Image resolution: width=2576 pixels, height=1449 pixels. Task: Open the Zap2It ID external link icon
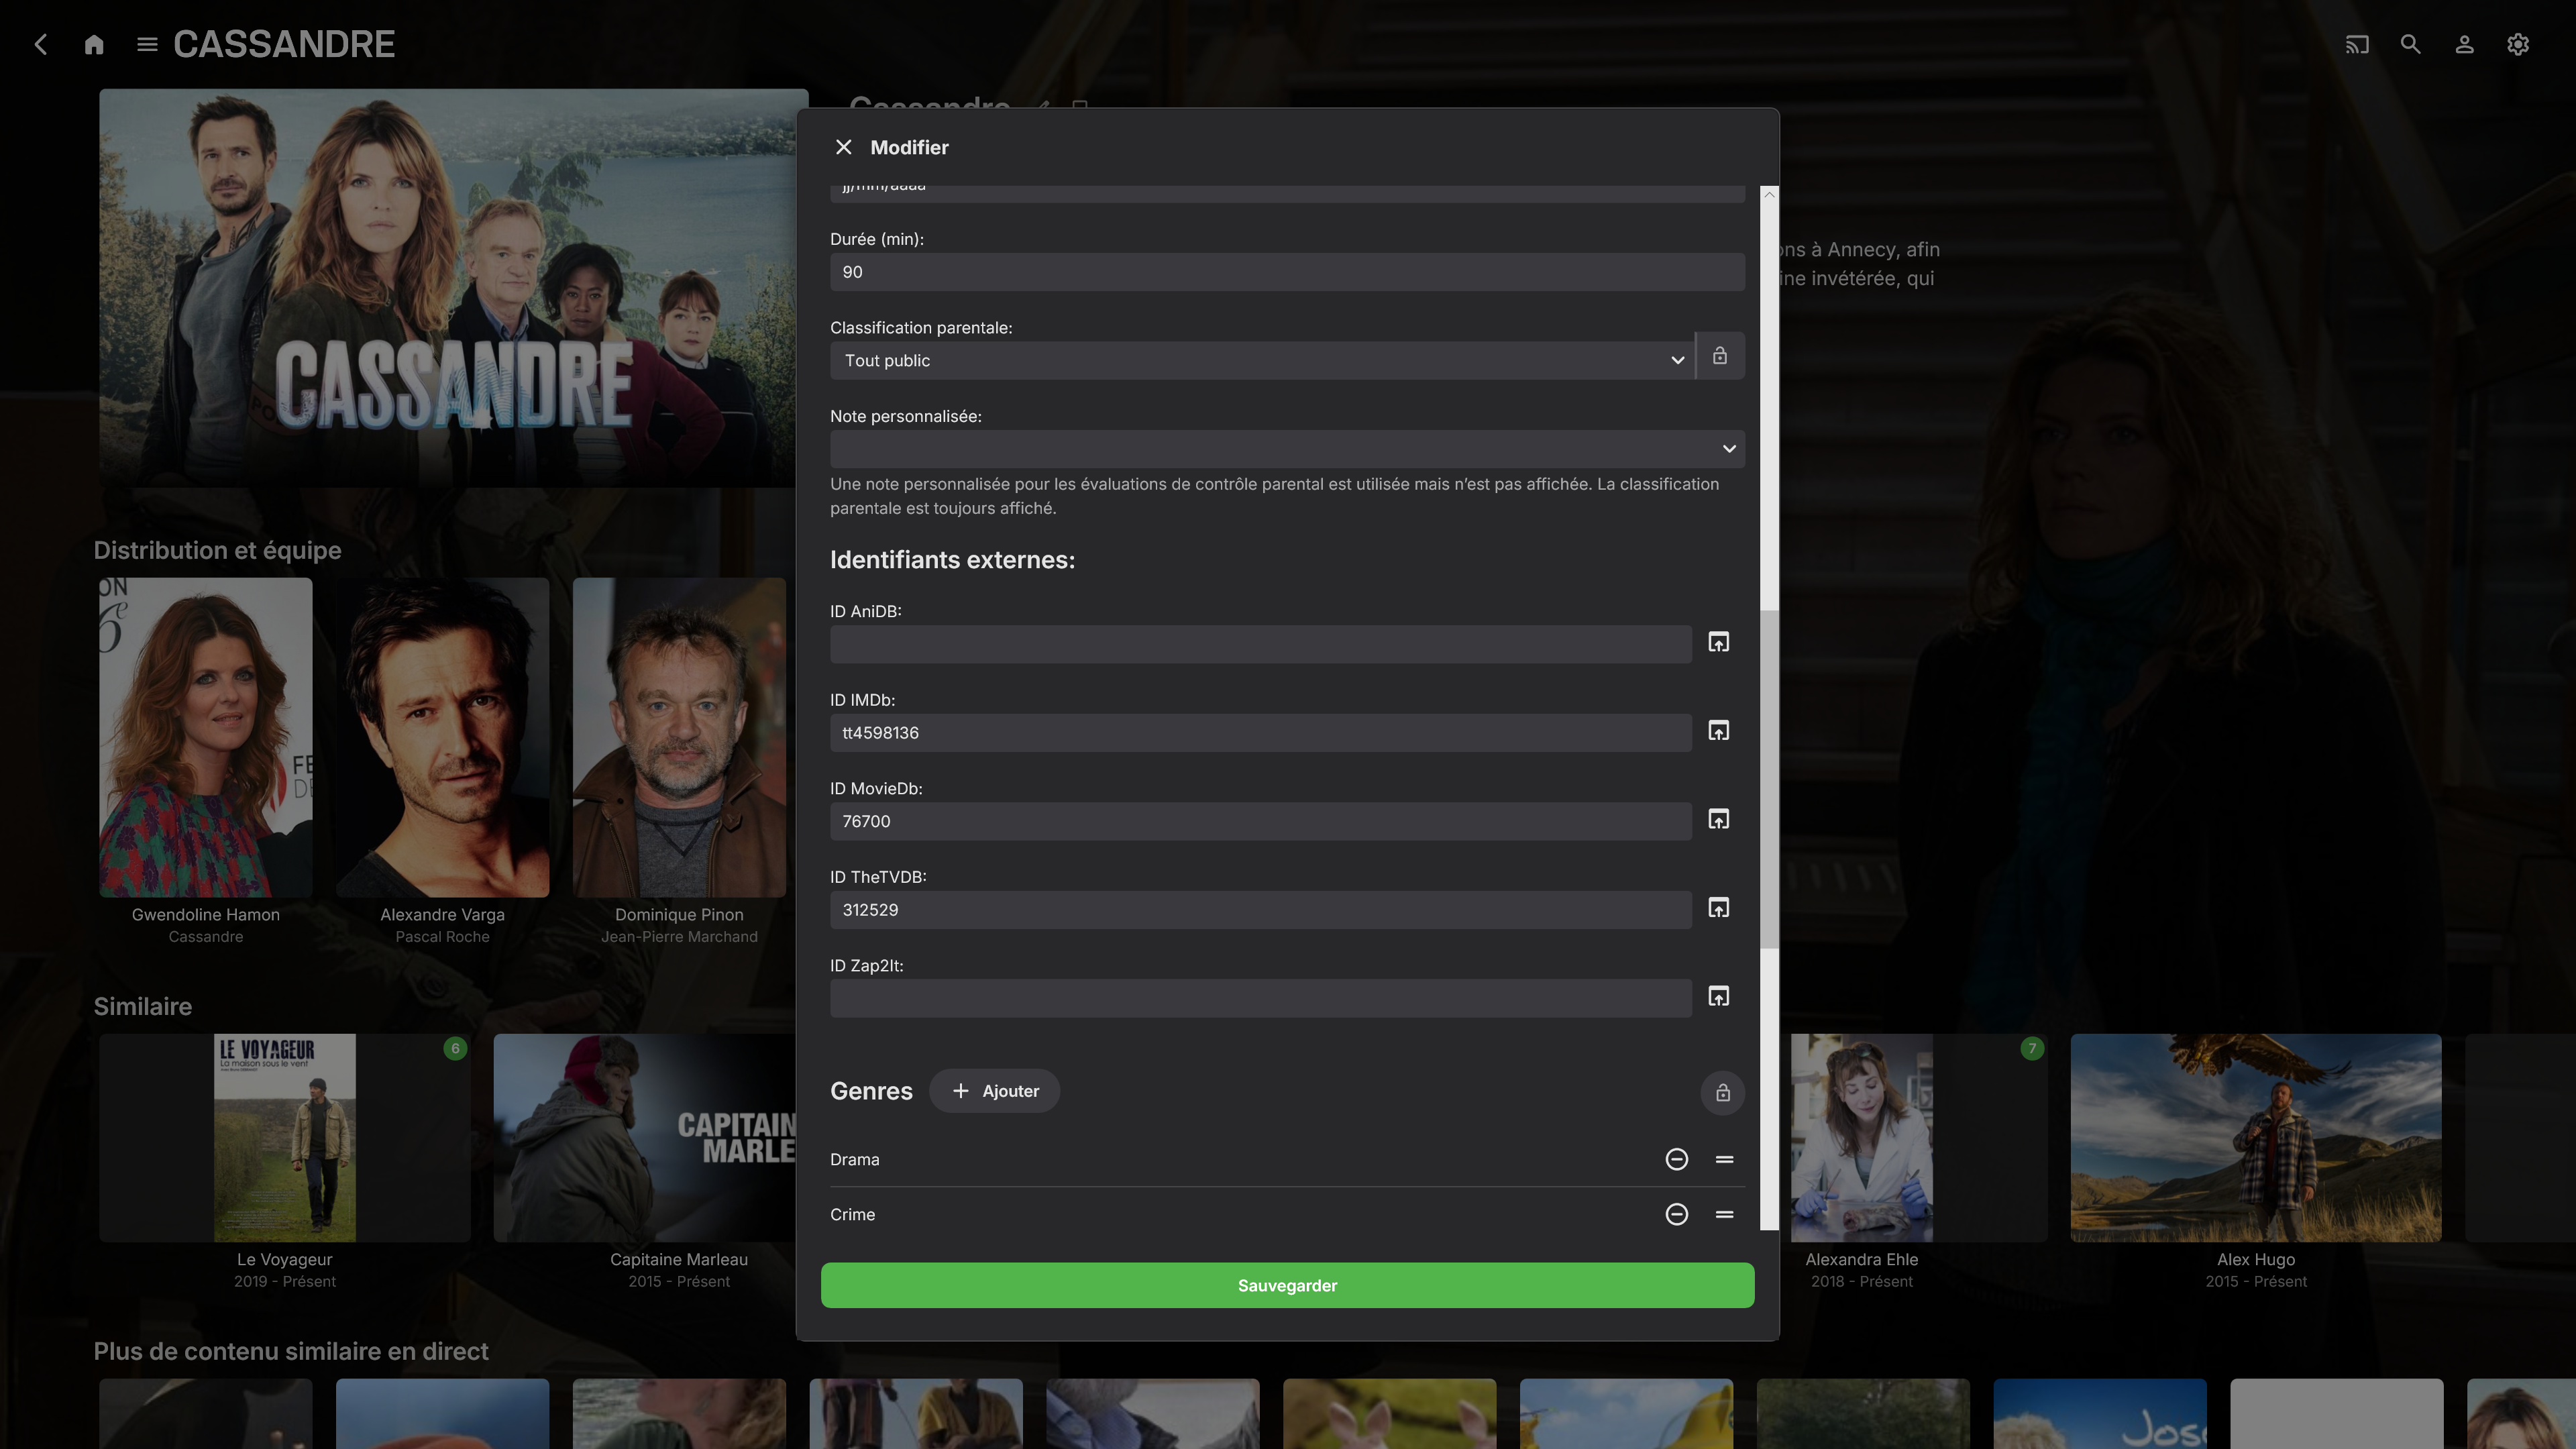click(x=1718, y=997)
